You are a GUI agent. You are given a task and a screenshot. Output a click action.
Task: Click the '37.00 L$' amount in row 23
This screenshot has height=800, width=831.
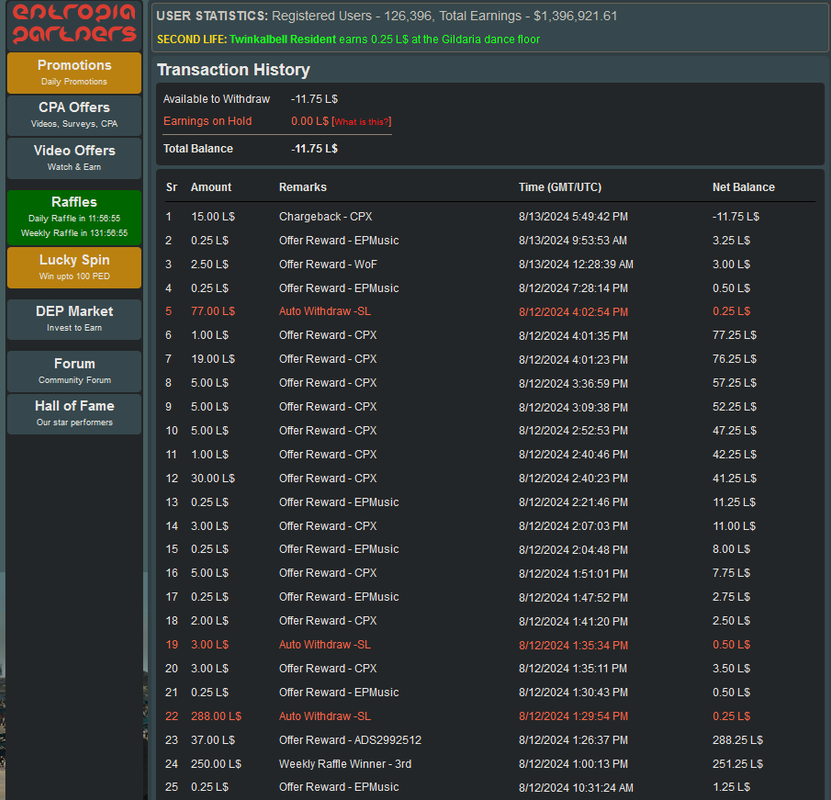coord(213,740)
